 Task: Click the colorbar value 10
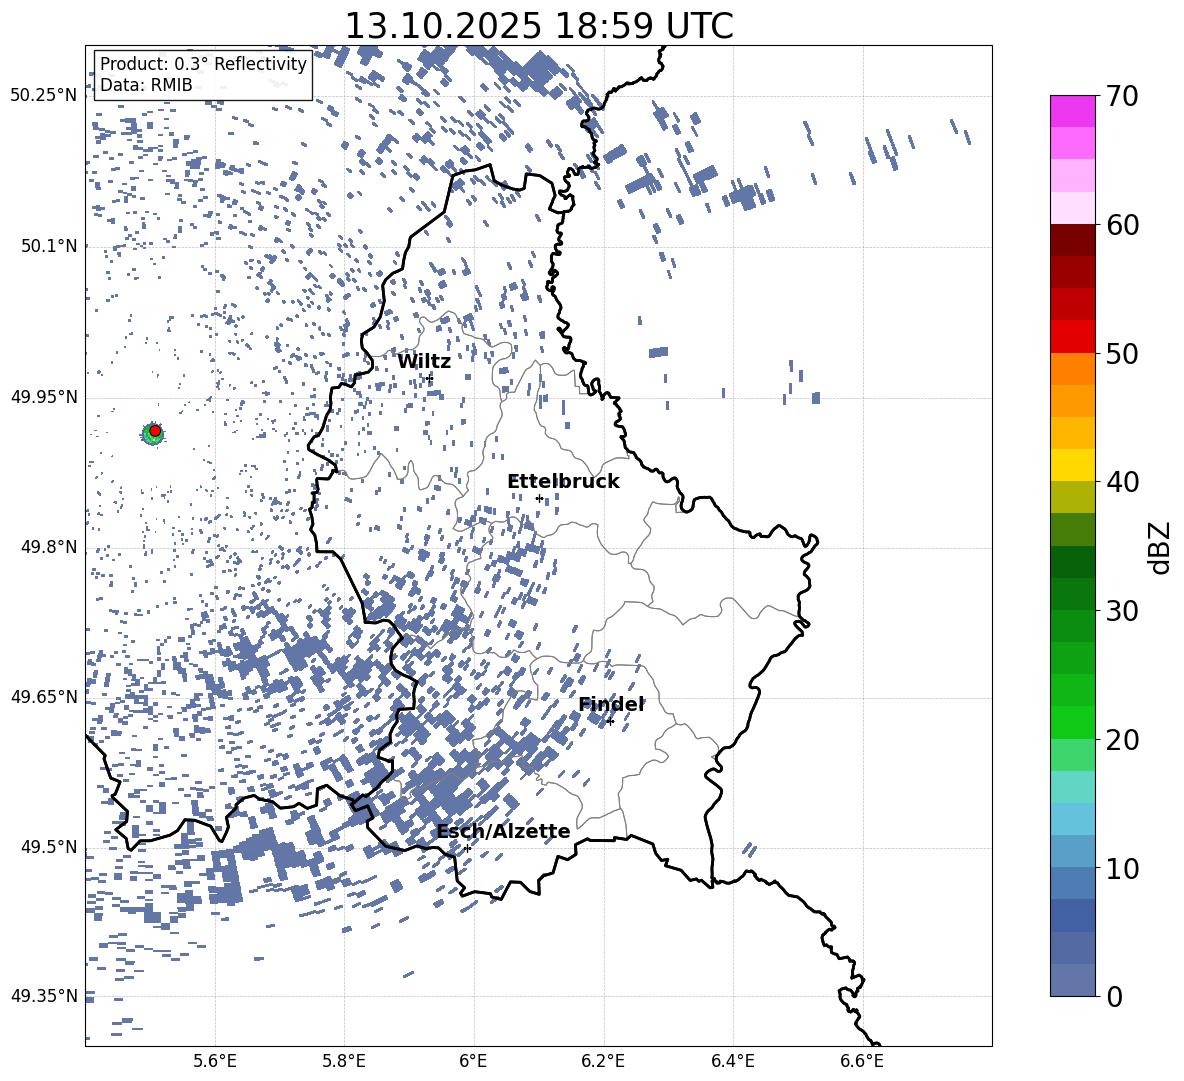point(1123,868)
